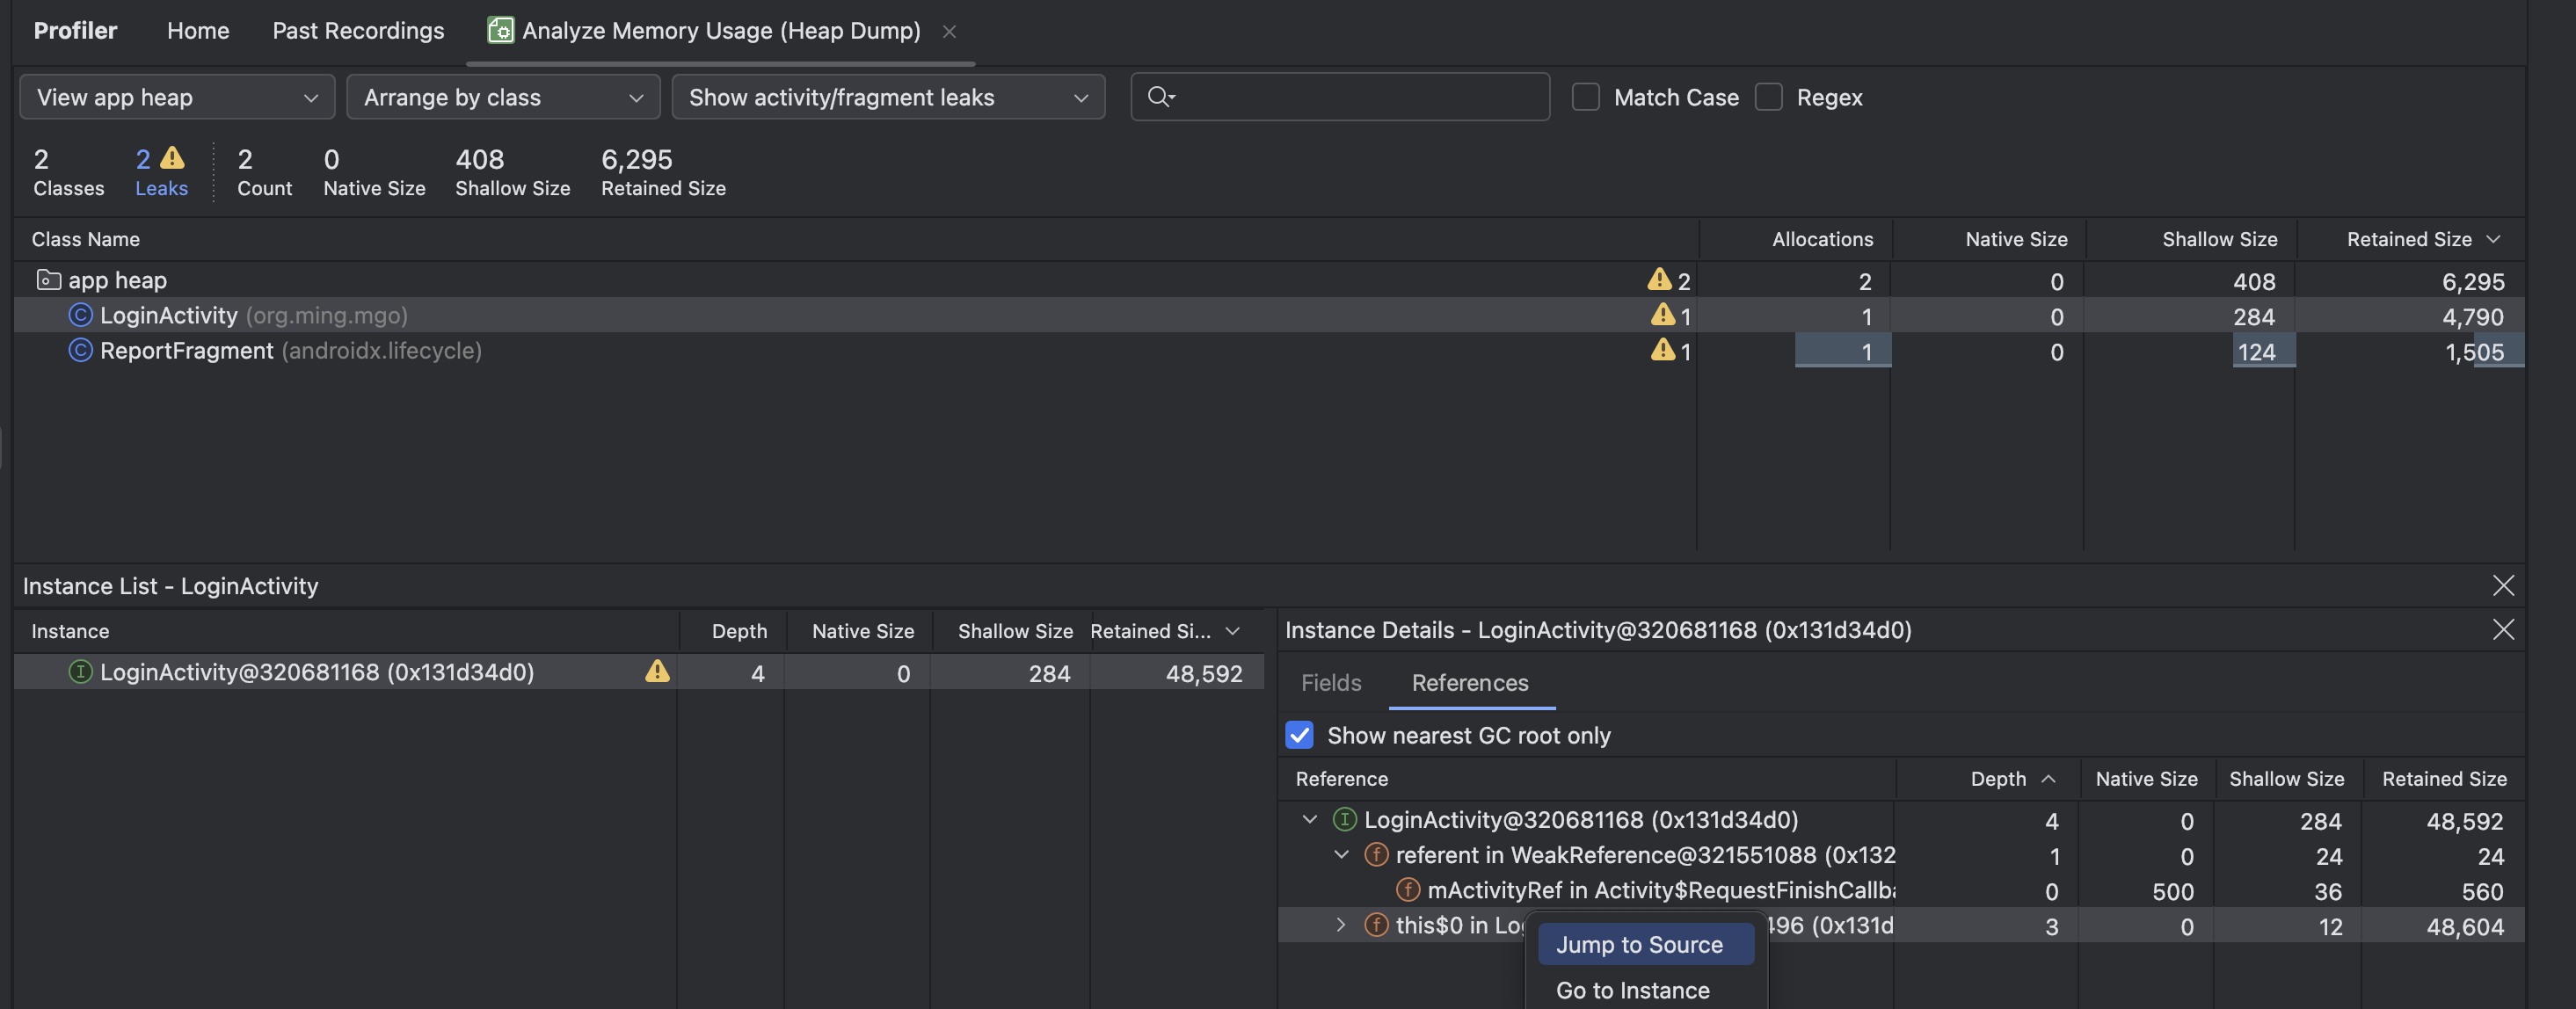The width and height of the screenshot is (2576, 1009).
Task: Click the LoginActivity instance row icon
Action: click(x=80, y=672)
